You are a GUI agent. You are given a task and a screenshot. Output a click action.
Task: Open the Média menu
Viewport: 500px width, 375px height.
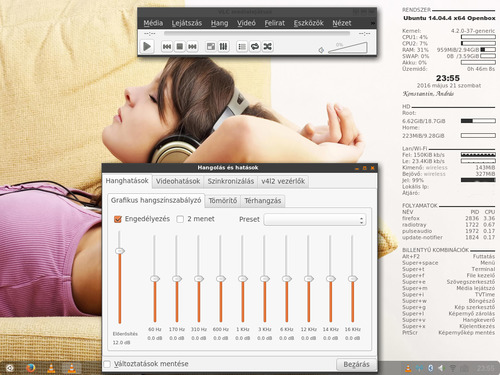click(153, 23)
